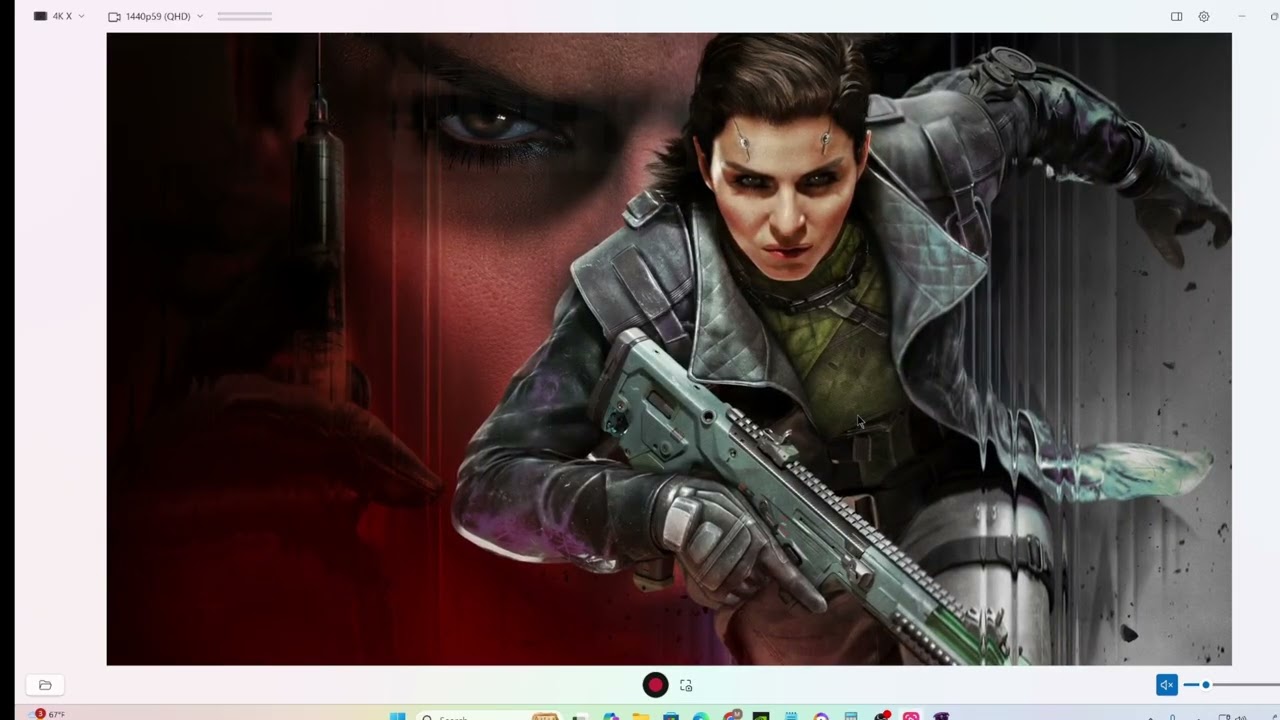The width and height of the screenshot is (1280, 720).
Task: Open the 1440p59 (QHD) resolution dropdown
Action: click(x=155, y=17)
